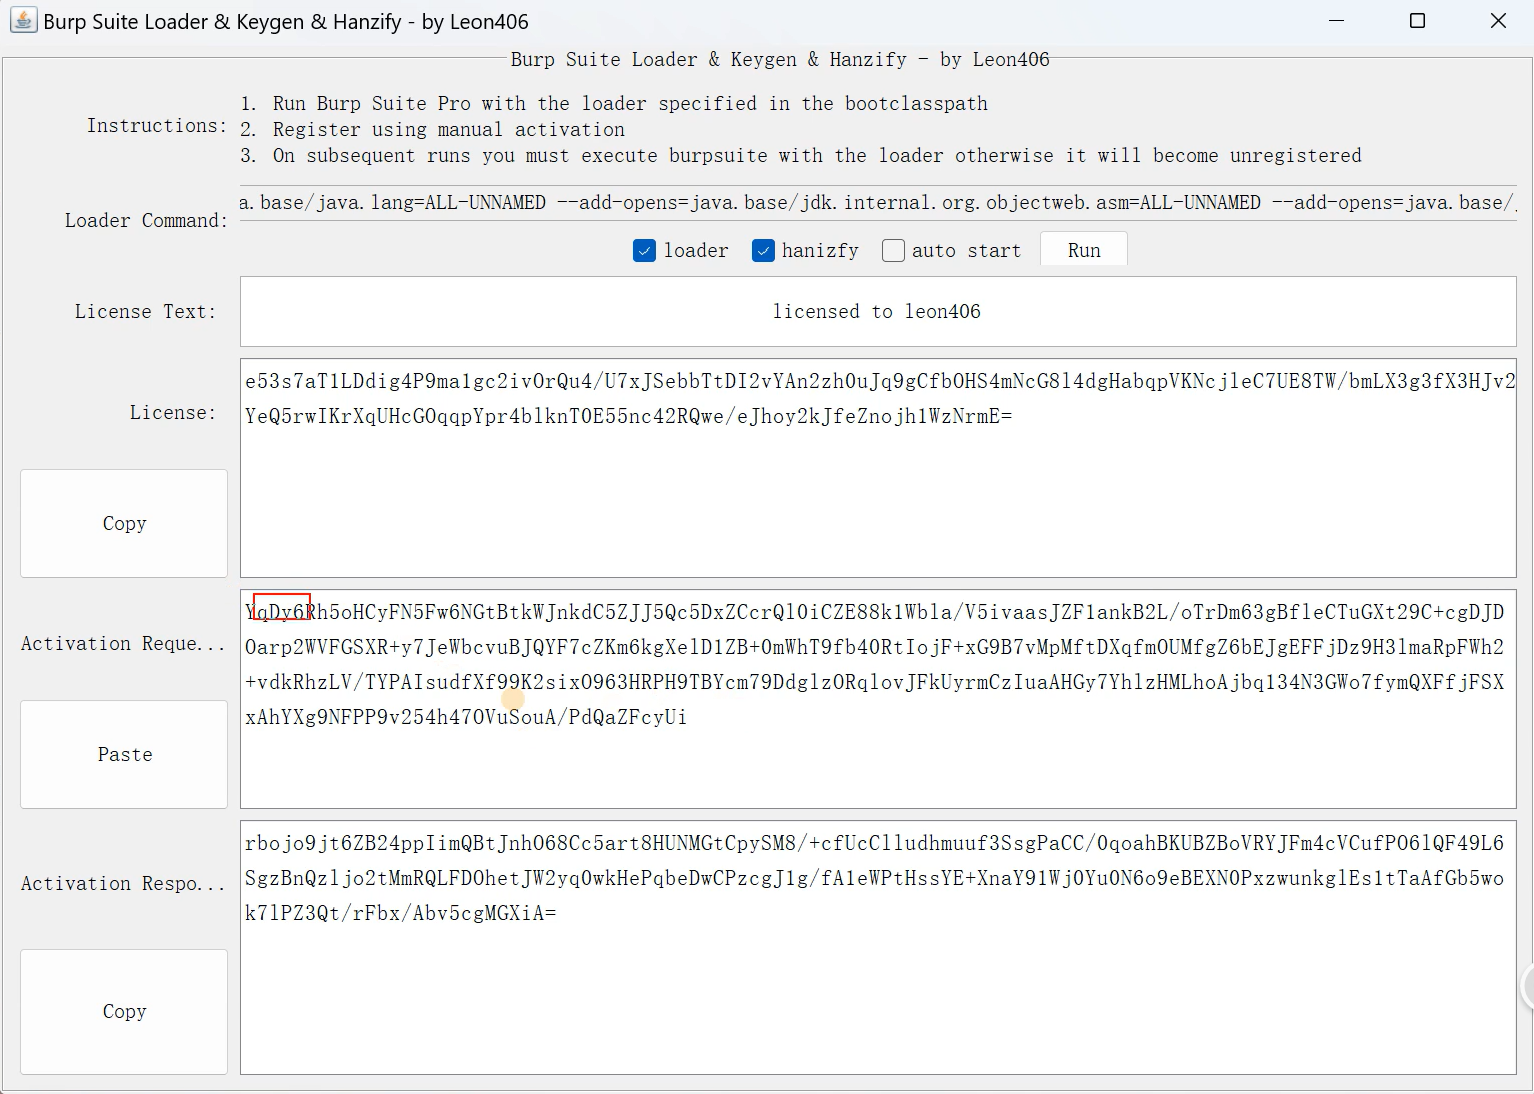Close the Burp Suite Loader window
Viewport: 1534px width, 1094px height.
(x=1498, y=21)
